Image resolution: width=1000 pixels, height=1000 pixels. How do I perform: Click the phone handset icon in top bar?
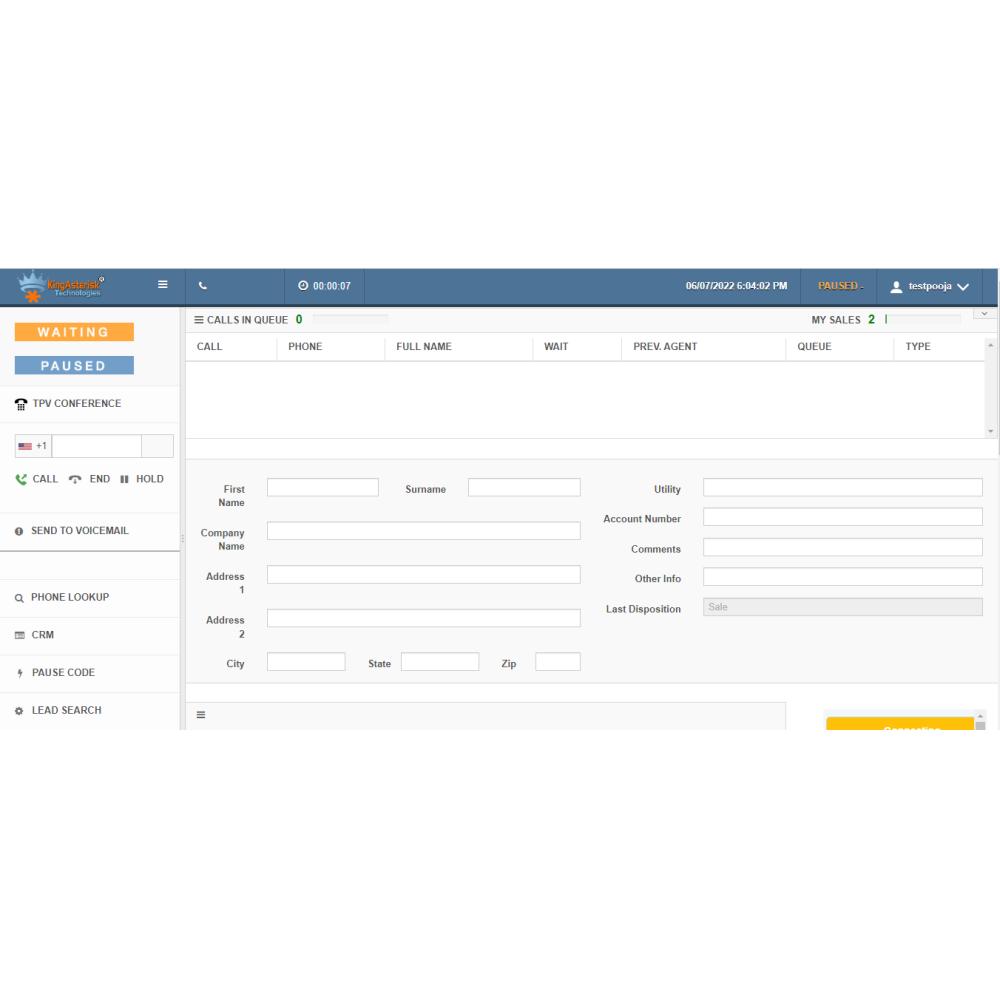(x=203, y=286)
